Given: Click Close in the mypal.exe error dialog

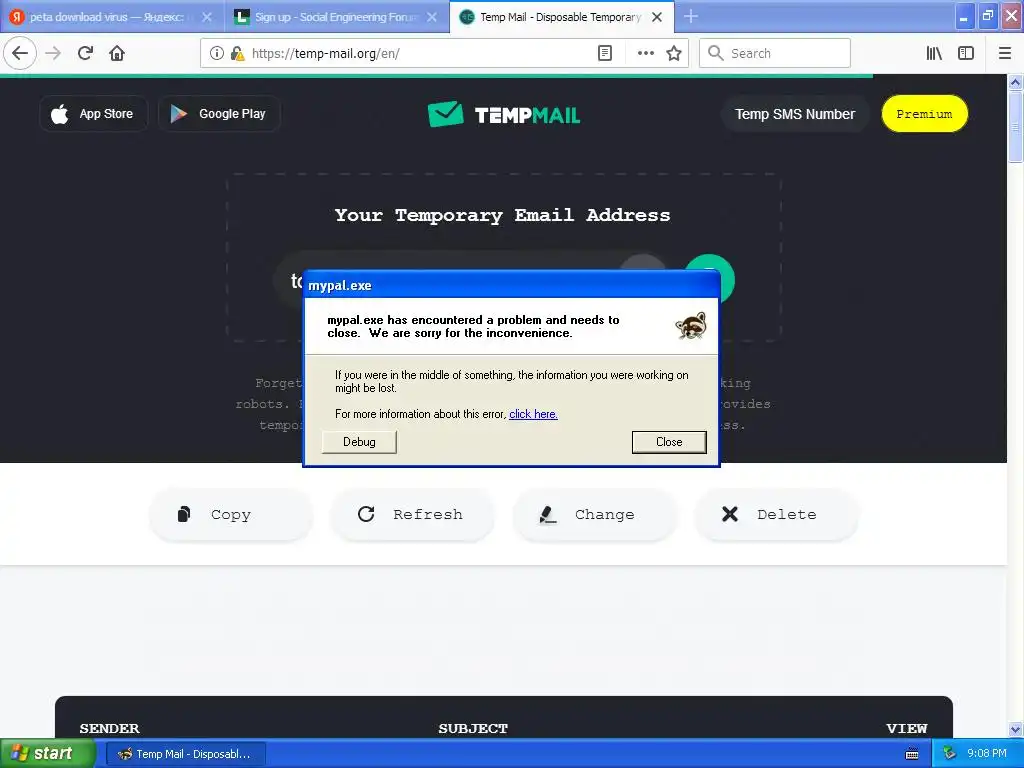Looking at the screenshot, I should pos(669,442).
